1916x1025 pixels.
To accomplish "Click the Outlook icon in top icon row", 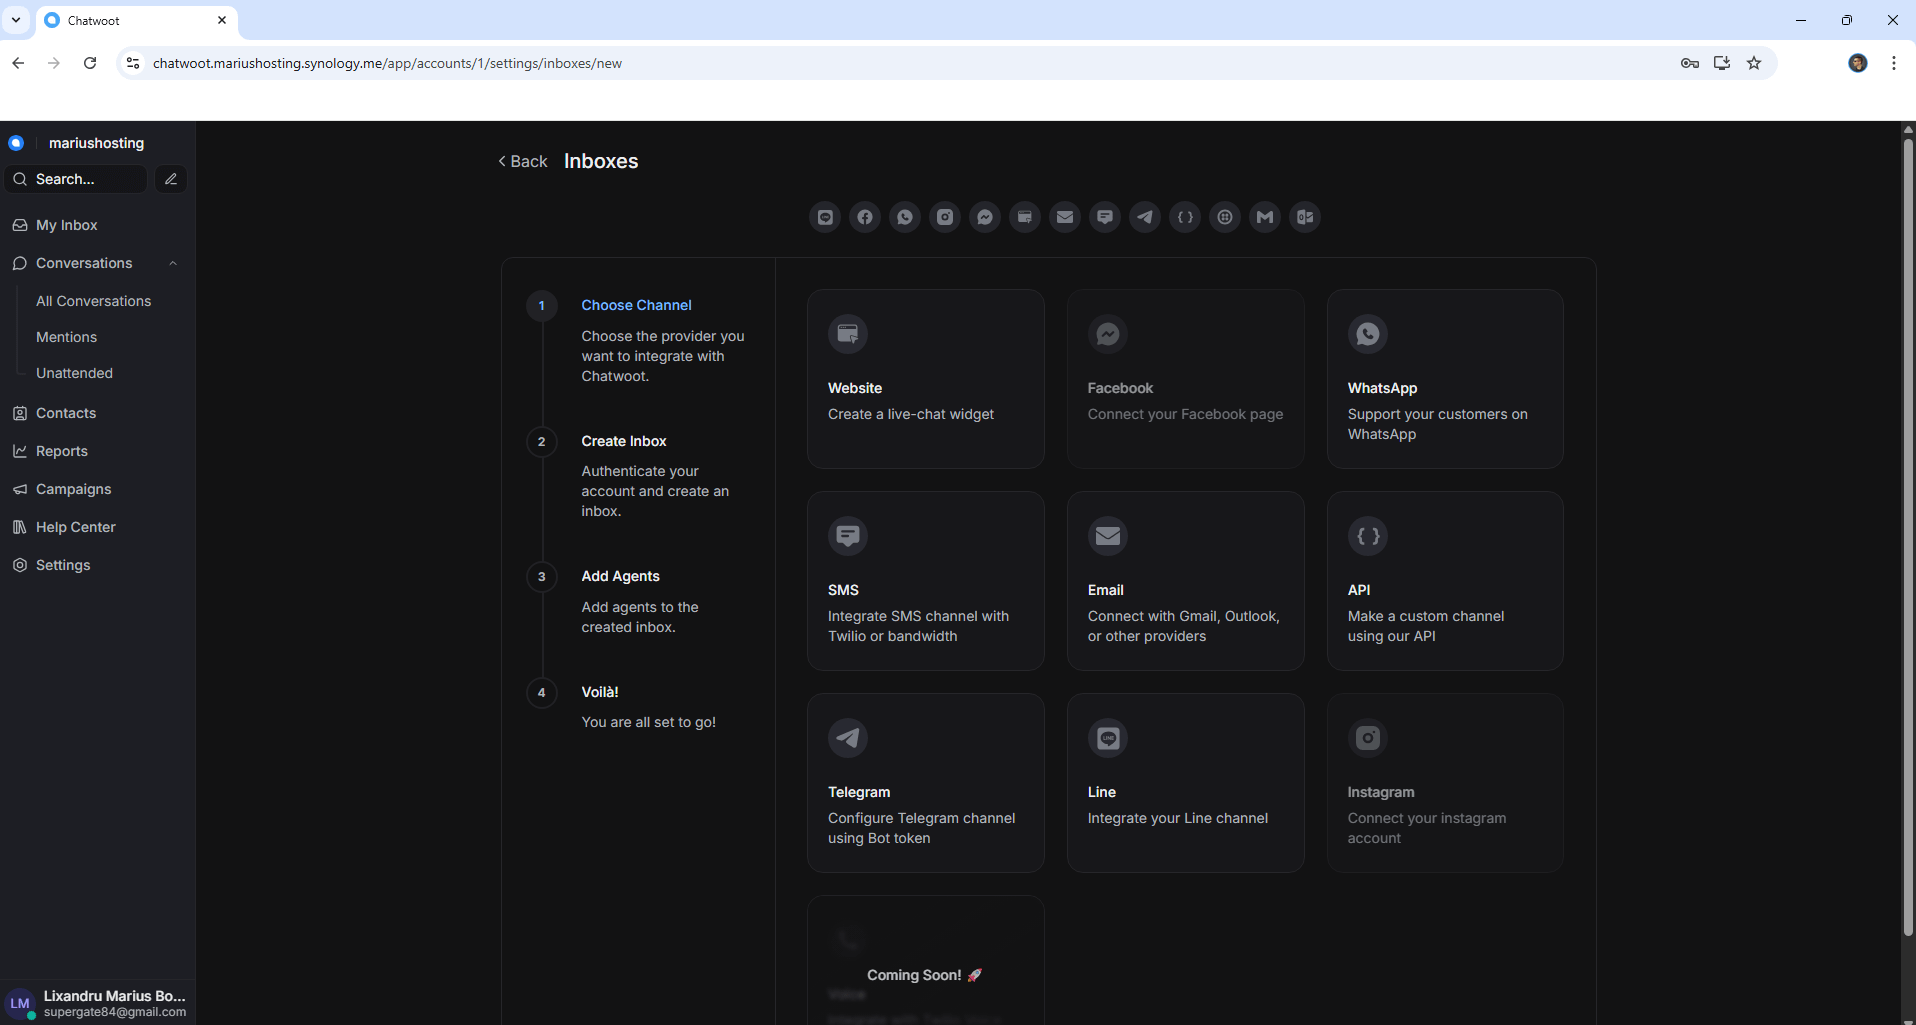I will pos(1305,217).
